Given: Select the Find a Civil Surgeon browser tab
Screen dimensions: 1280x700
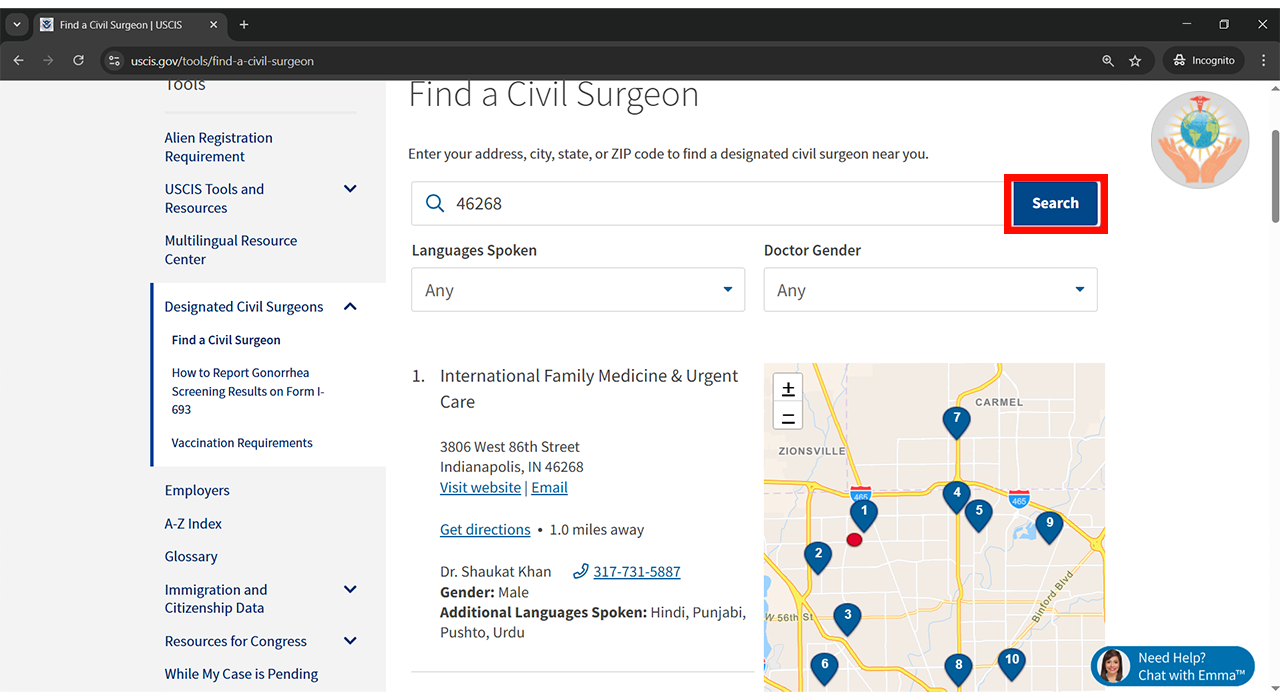Looking at the screenshot, I should tap(129, 25).
